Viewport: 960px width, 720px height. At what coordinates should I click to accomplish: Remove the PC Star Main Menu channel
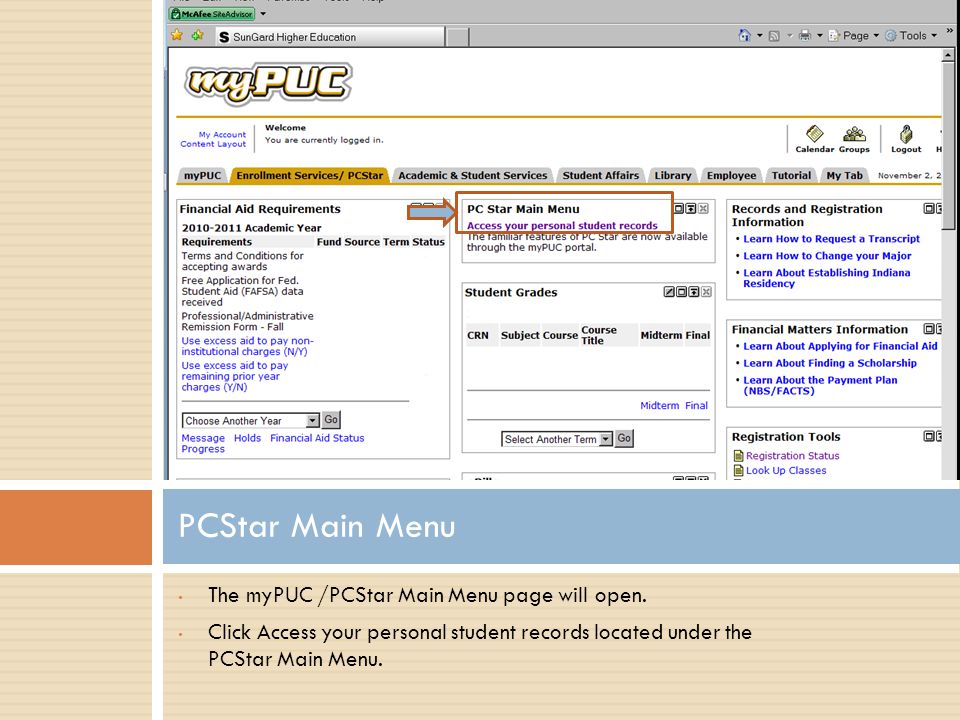703,209
